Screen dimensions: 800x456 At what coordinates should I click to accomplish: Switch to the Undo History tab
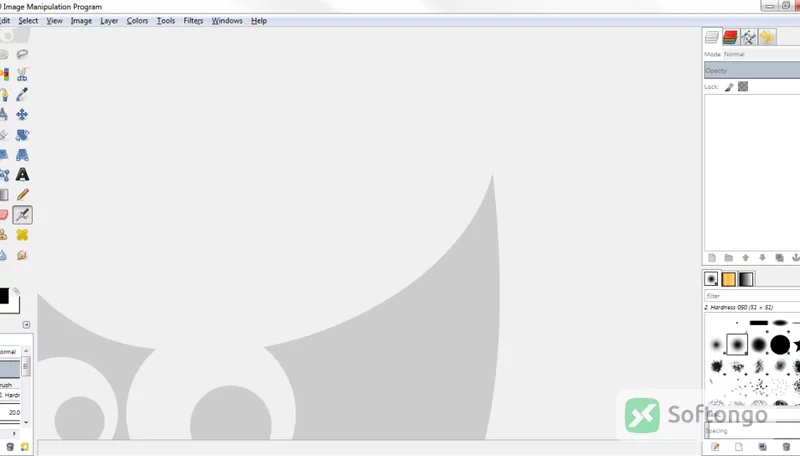pyautogui.click(x=767, y=37)
